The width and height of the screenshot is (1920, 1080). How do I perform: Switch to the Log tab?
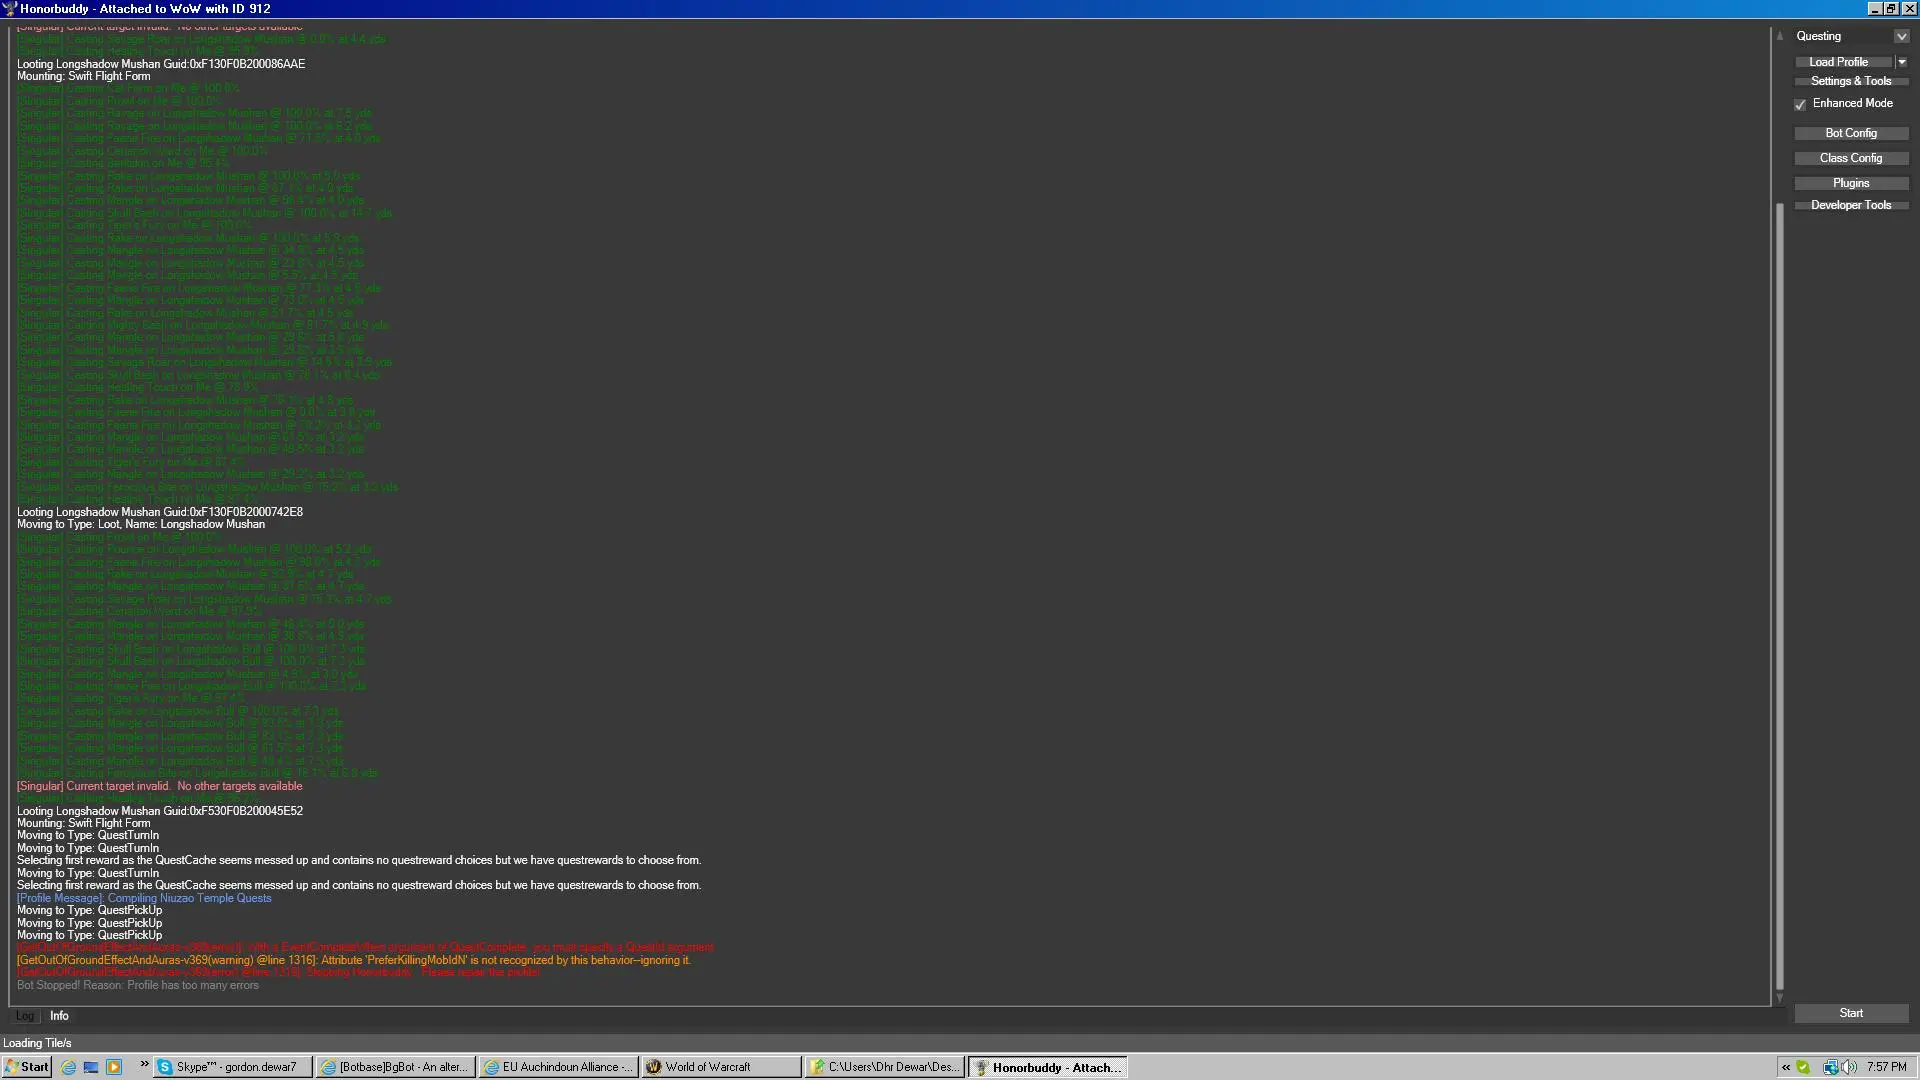(x=25, y=1016)
